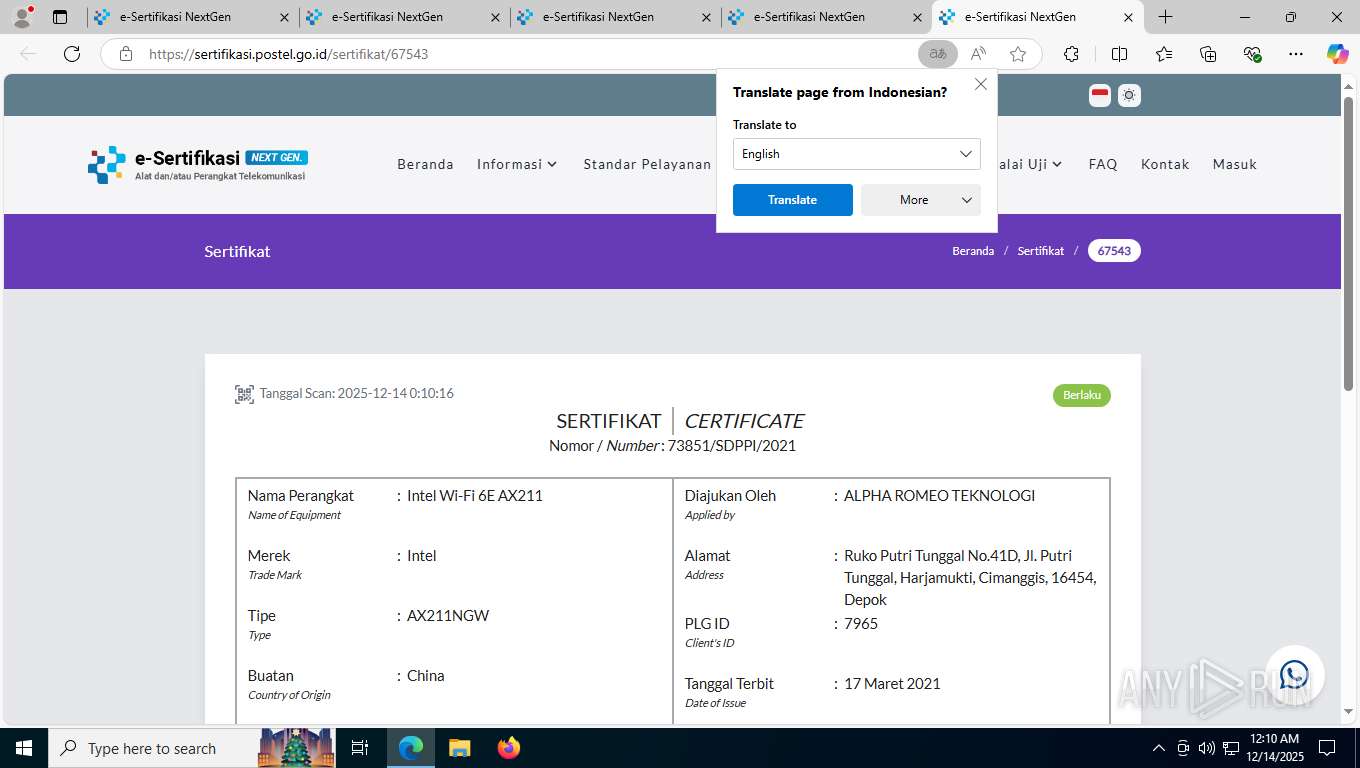The height and width of the screenshot is (768, 1360).
Task: Open FAQ page
Action: click(x=1103, y=164)
